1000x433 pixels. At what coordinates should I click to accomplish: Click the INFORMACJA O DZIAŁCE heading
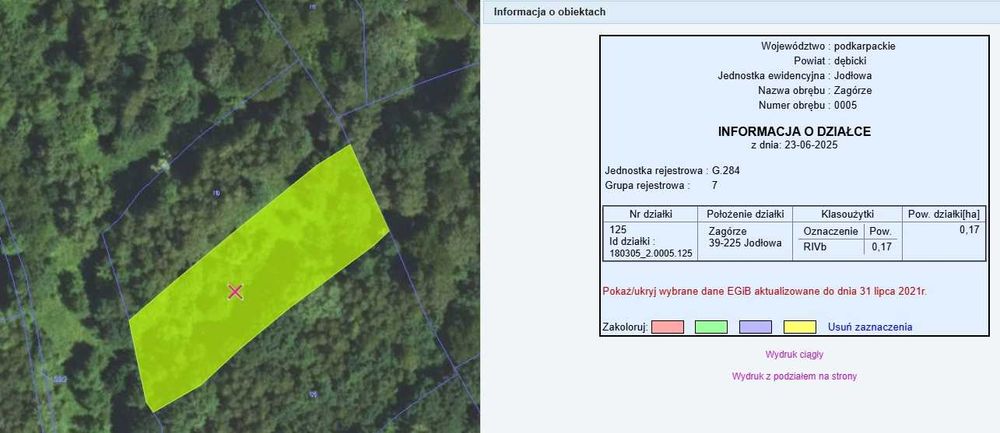(x=794, y=132)
